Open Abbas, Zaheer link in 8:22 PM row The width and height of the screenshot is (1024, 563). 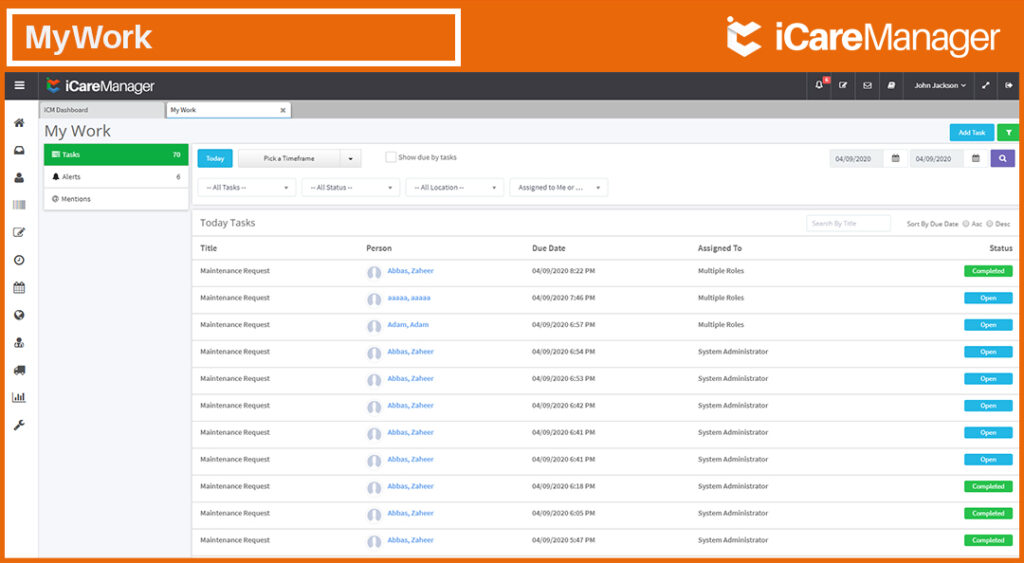pyautogui.click(x=410, y=271)
